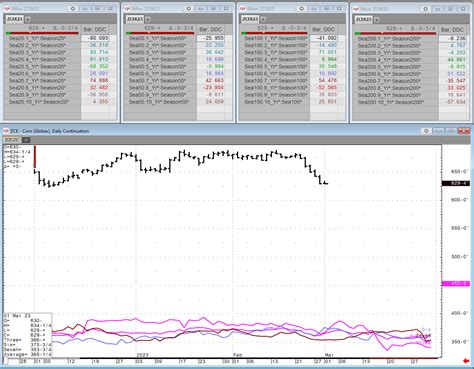Click the 44.861 value cell

453,60
